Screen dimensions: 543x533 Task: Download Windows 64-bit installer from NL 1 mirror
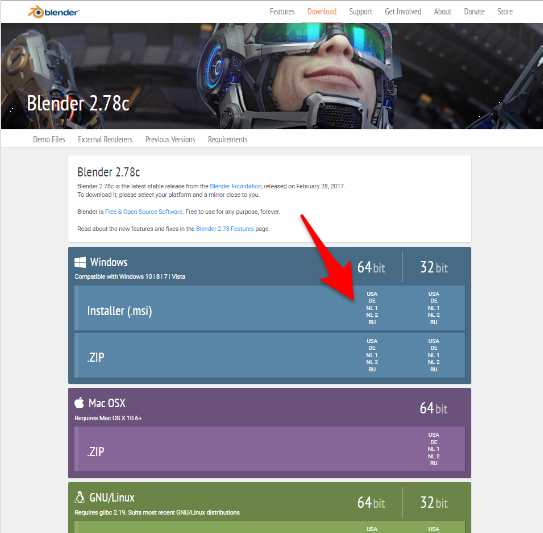(372, 308)
